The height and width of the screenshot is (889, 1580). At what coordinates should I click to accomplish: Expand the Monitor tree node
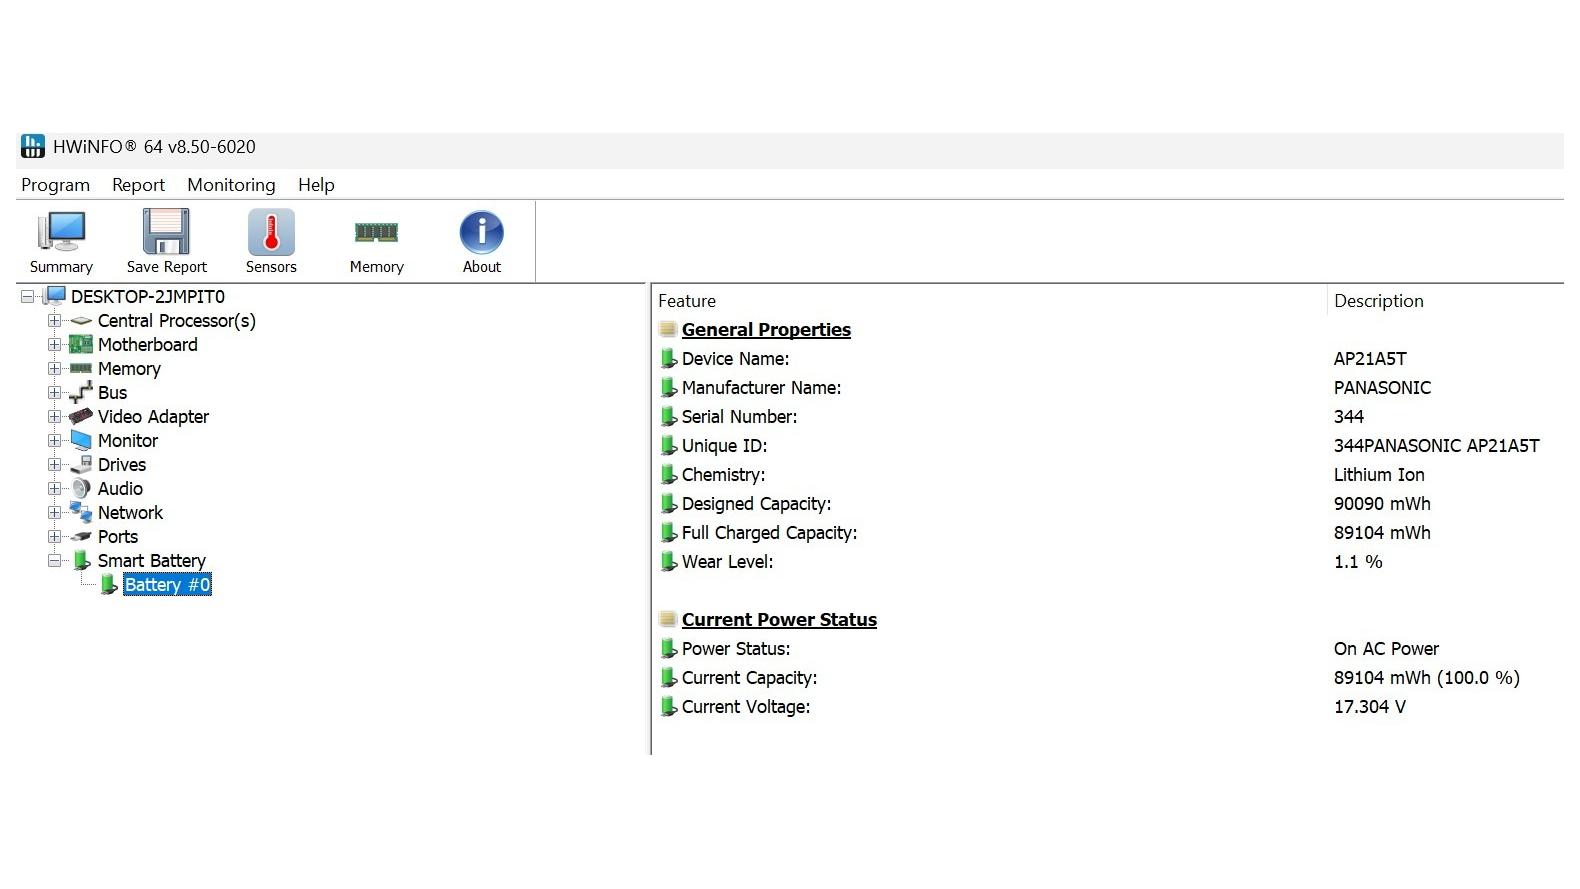tap(55, 441)
